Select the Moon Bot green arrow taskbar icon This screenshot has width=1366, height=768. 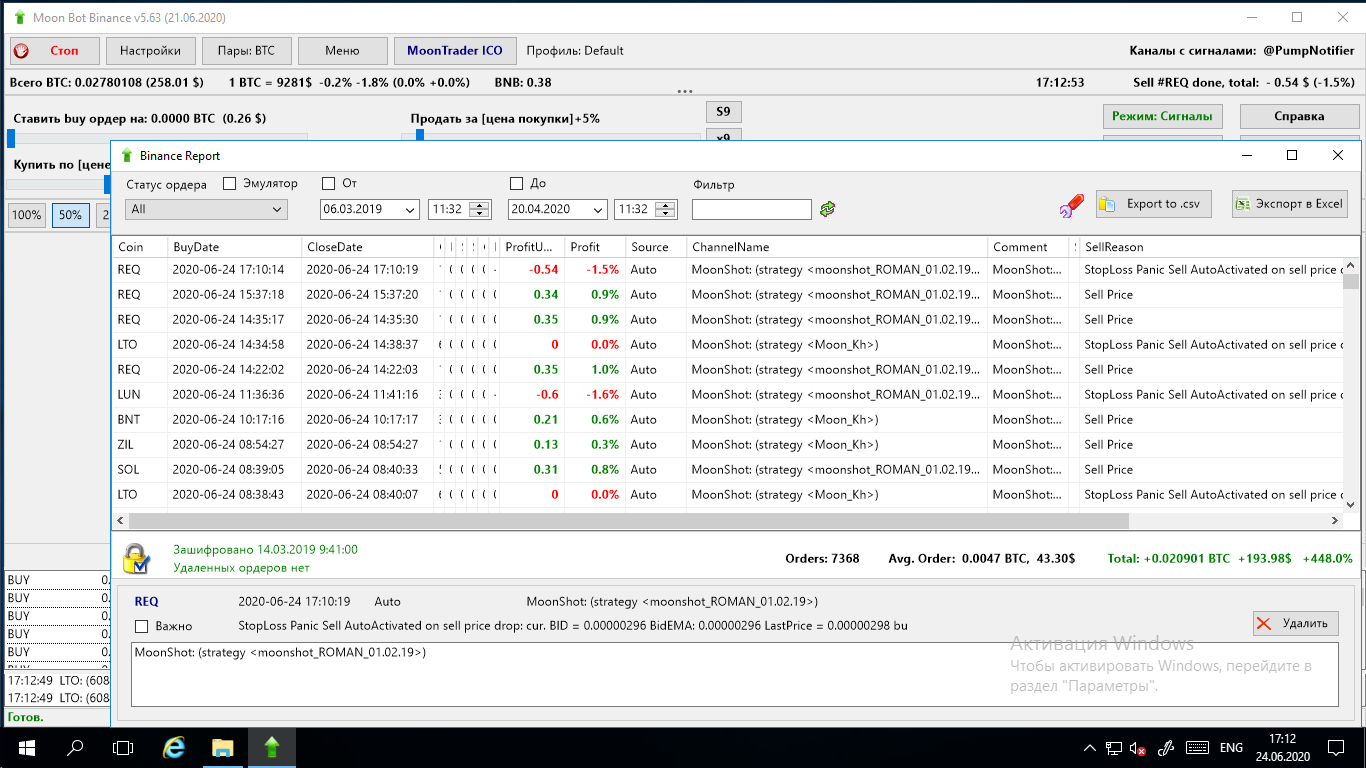coord(271,747)
